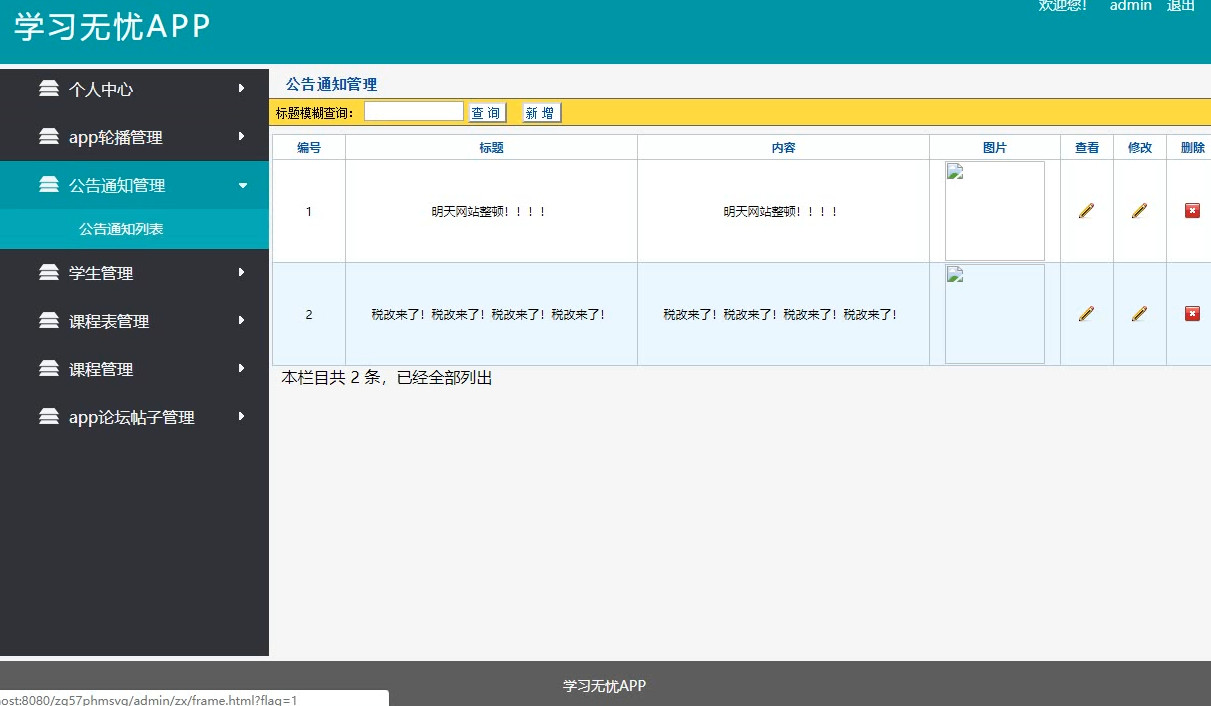The image size is (1211, 706).
Task: Click the stack icon beside 学生管理
Action: [x=49, y=272]
